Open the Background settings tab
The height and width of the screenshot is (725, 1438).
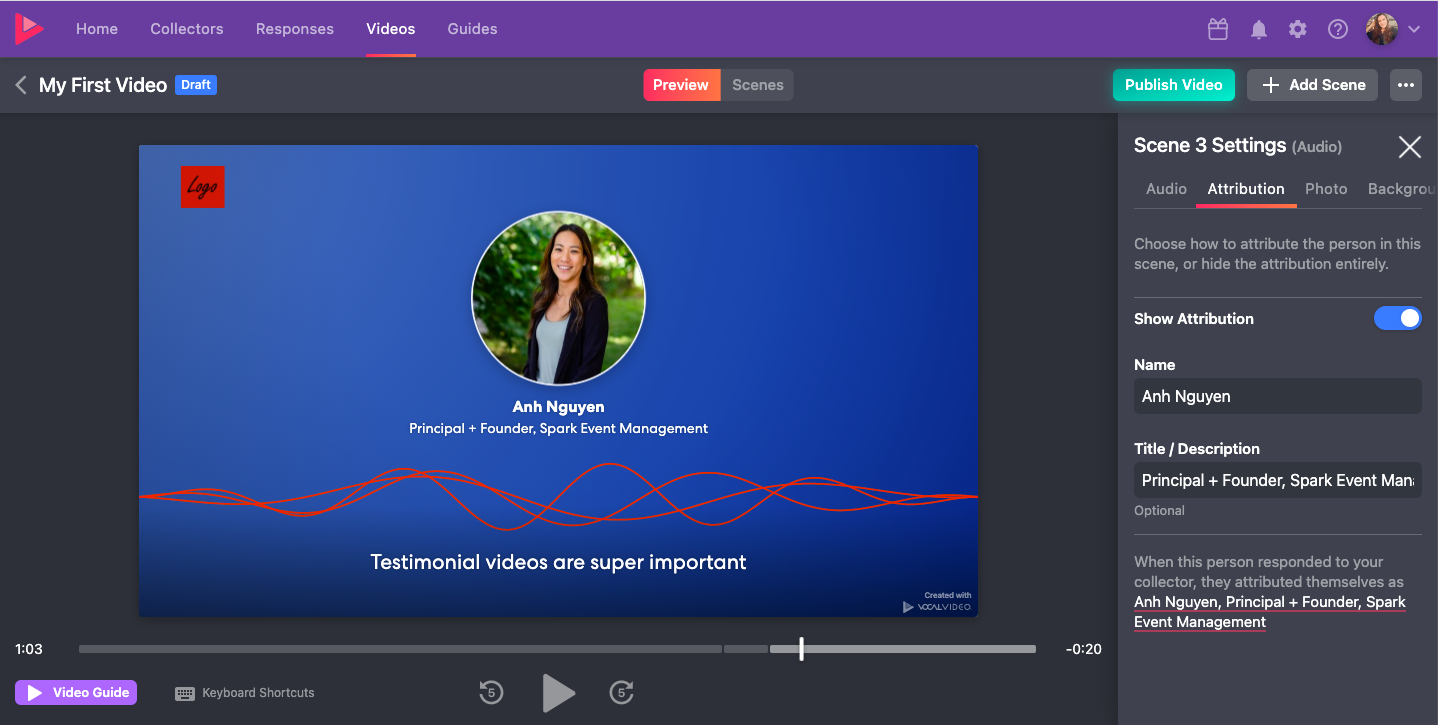point(1402,188)
